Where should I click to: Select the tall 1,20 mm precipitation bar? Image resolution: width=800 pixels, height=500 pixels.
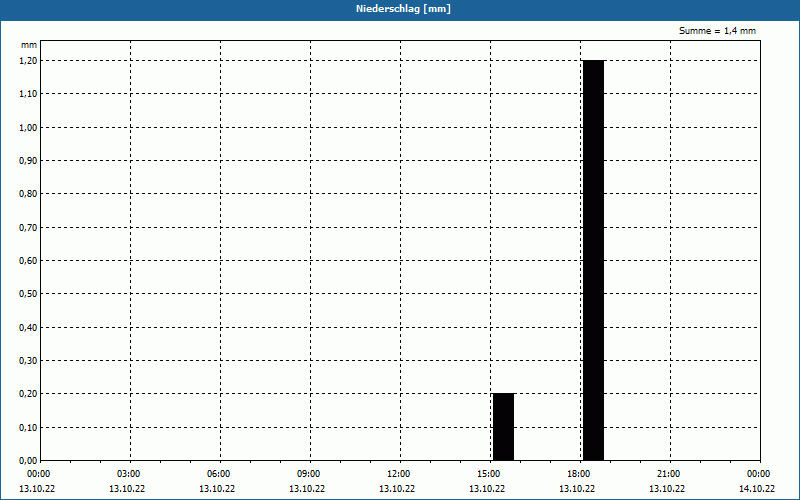tap(593, 260)
